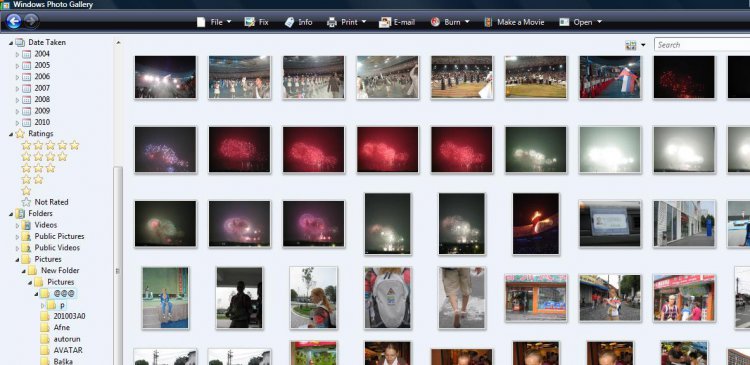The image size is (750, 365).
Task: Open the Info pane button
Action: 298,22
